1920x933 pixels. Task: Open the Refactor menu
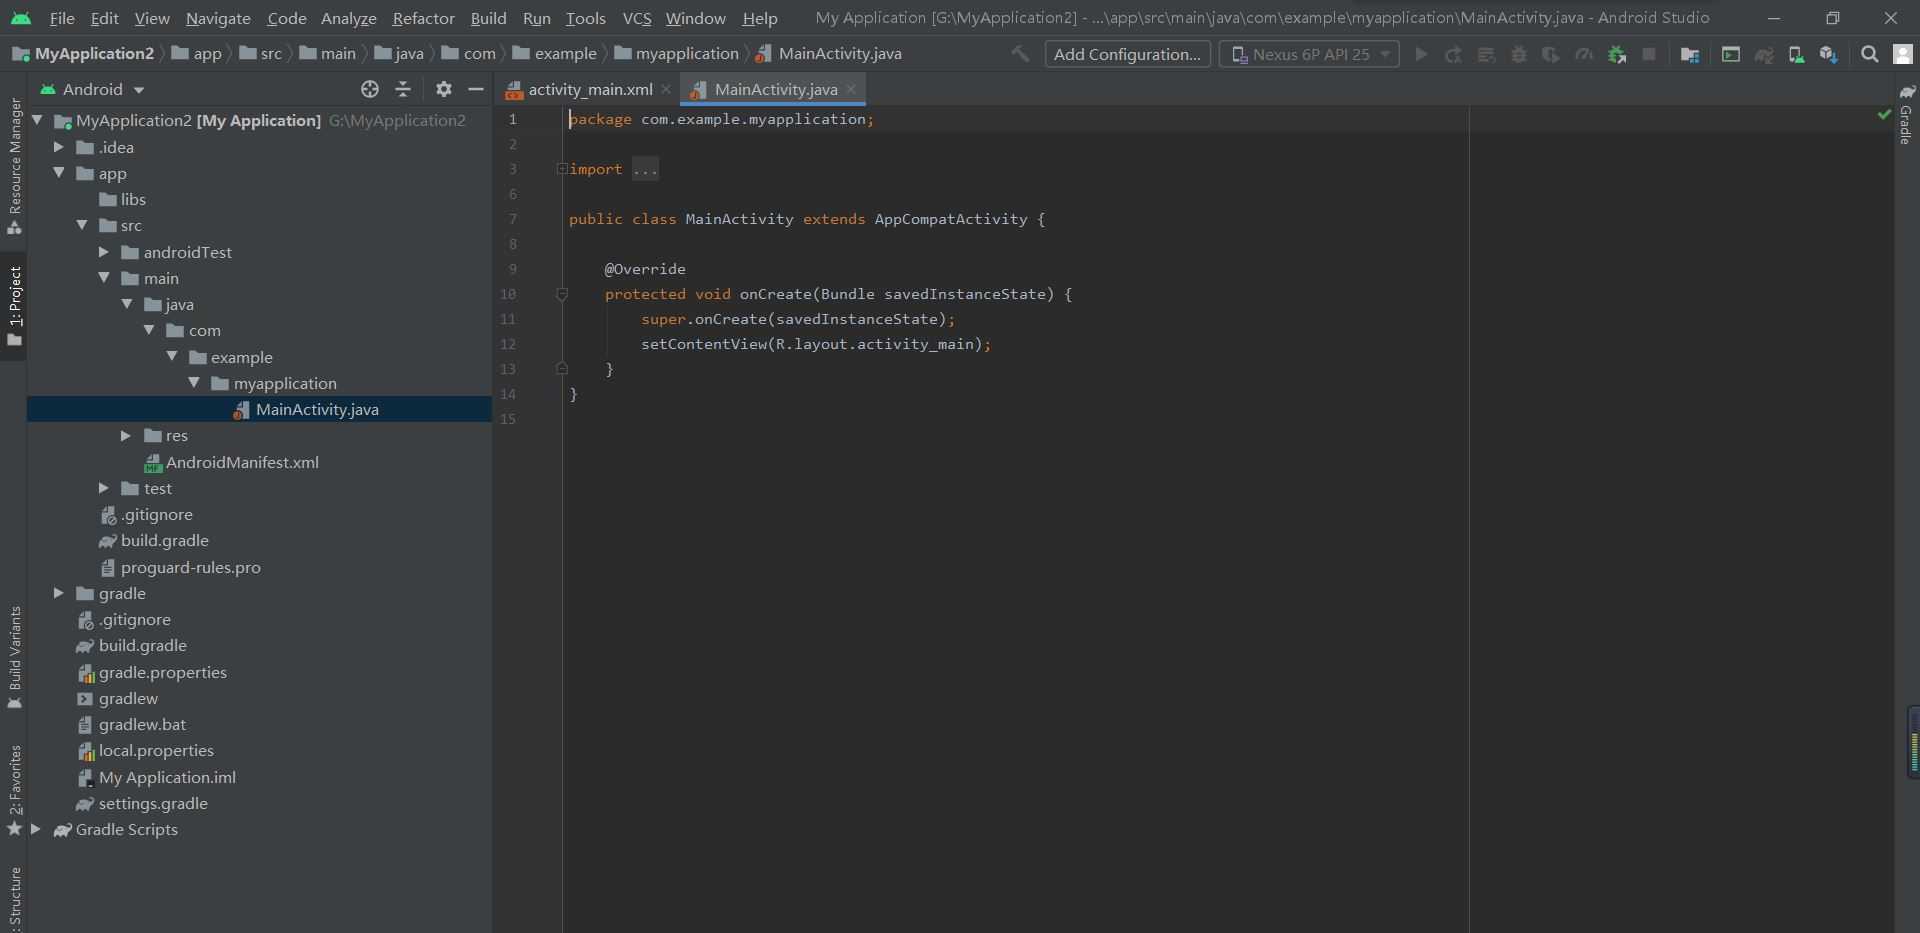tap(423, 18)
